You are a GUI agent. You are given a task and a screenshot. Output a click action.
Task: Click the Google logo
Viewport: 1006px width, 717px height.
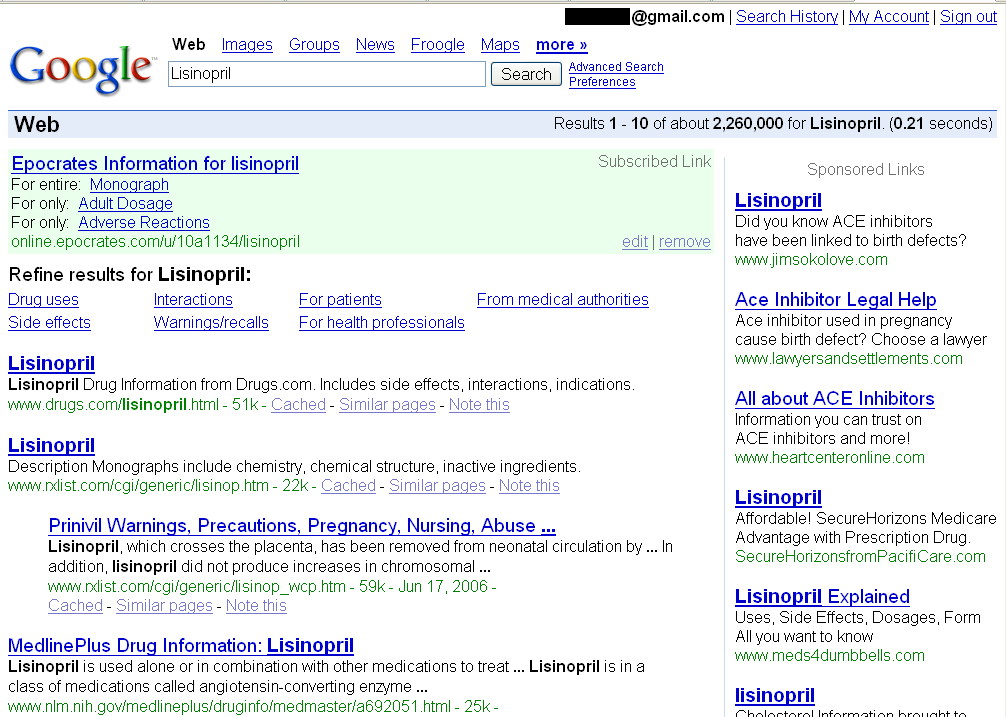(81, 69)
